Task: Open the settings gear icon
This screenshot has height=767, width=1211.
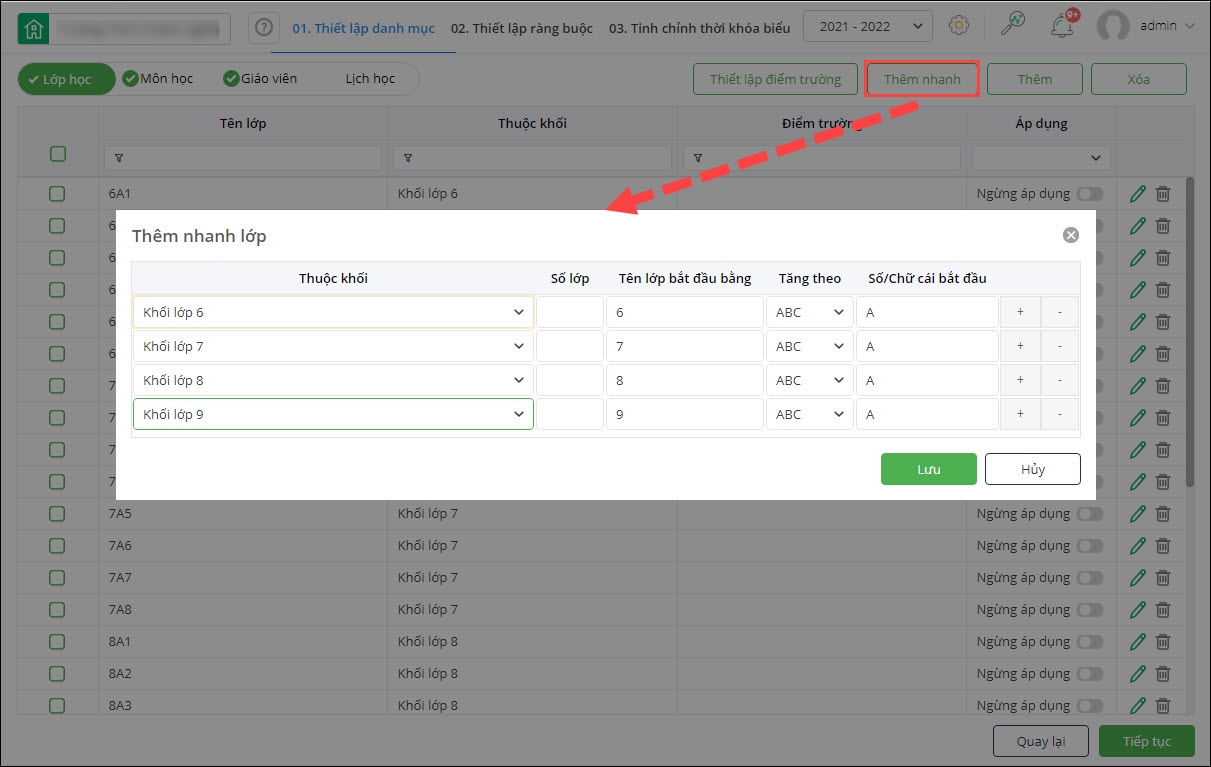Action: click(958, 26)
